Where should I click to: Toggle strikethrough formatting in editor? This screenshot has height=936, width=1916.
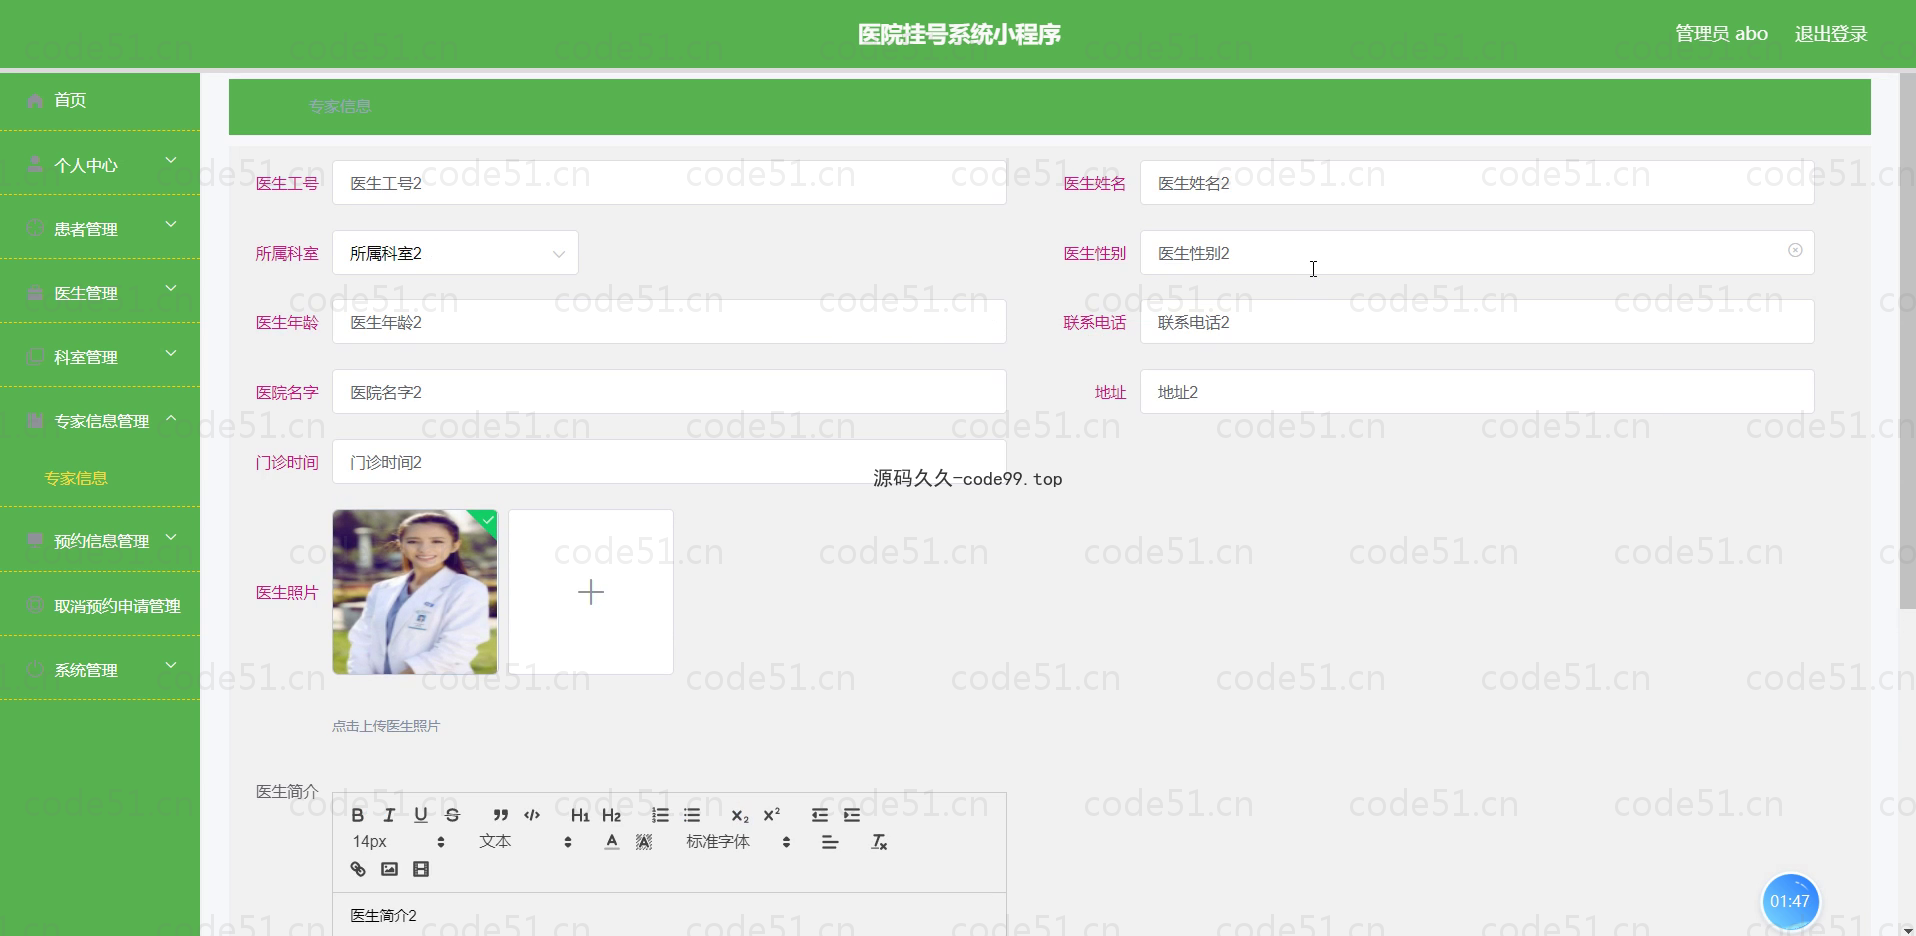click(453, 815)
